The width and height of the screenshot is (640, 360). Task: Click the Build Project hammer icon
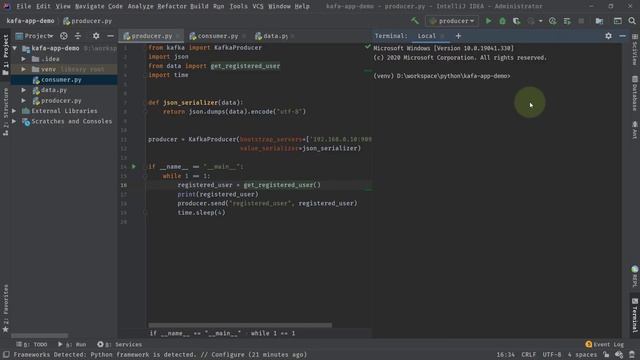(415, 21)
